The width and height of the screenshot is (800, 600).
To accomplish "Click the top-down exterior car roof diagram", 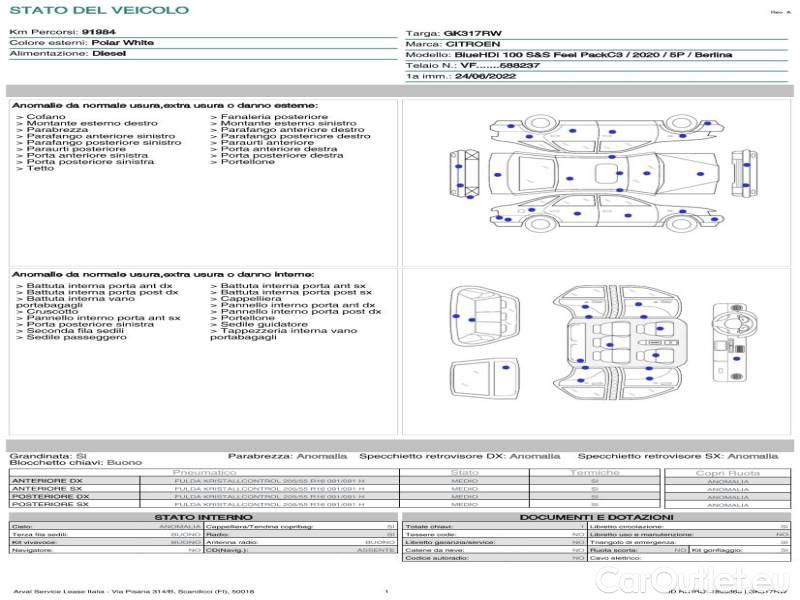I will tap(604, 173).
